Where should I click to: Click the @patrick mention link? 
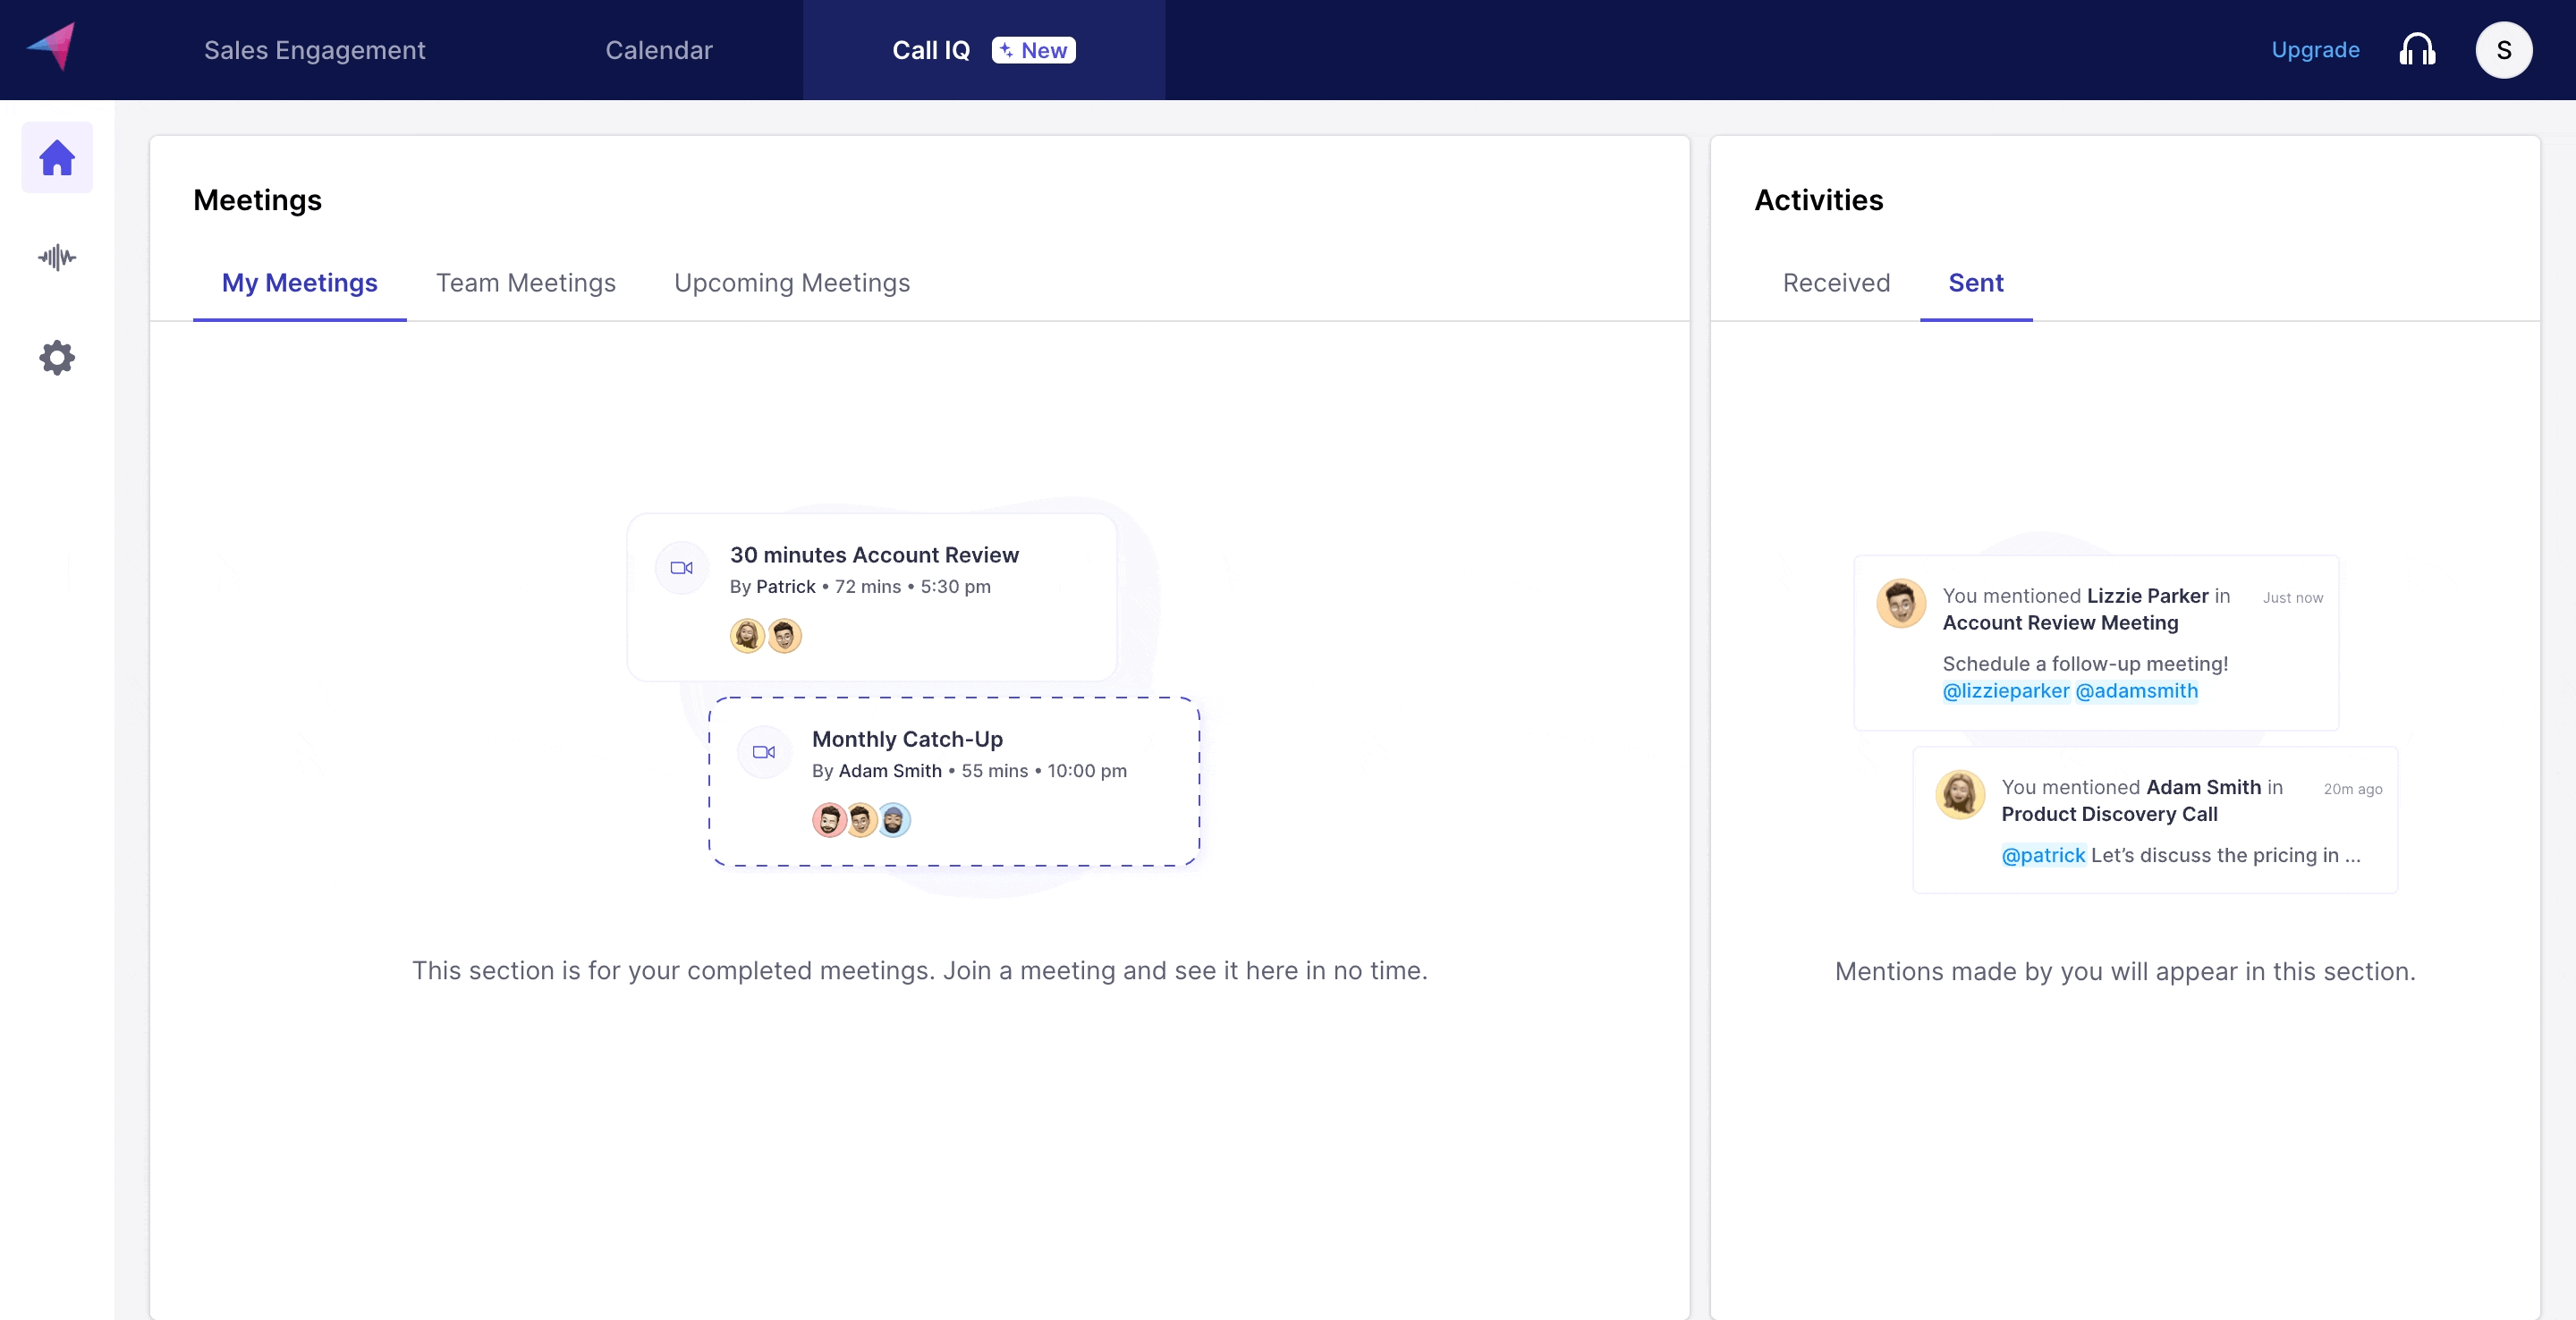point(2042,855)
